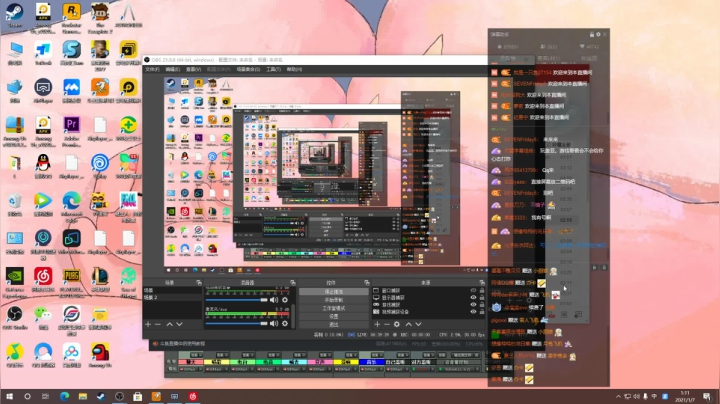Click the 开始录制 start recording button

click(x=333, y=300)
